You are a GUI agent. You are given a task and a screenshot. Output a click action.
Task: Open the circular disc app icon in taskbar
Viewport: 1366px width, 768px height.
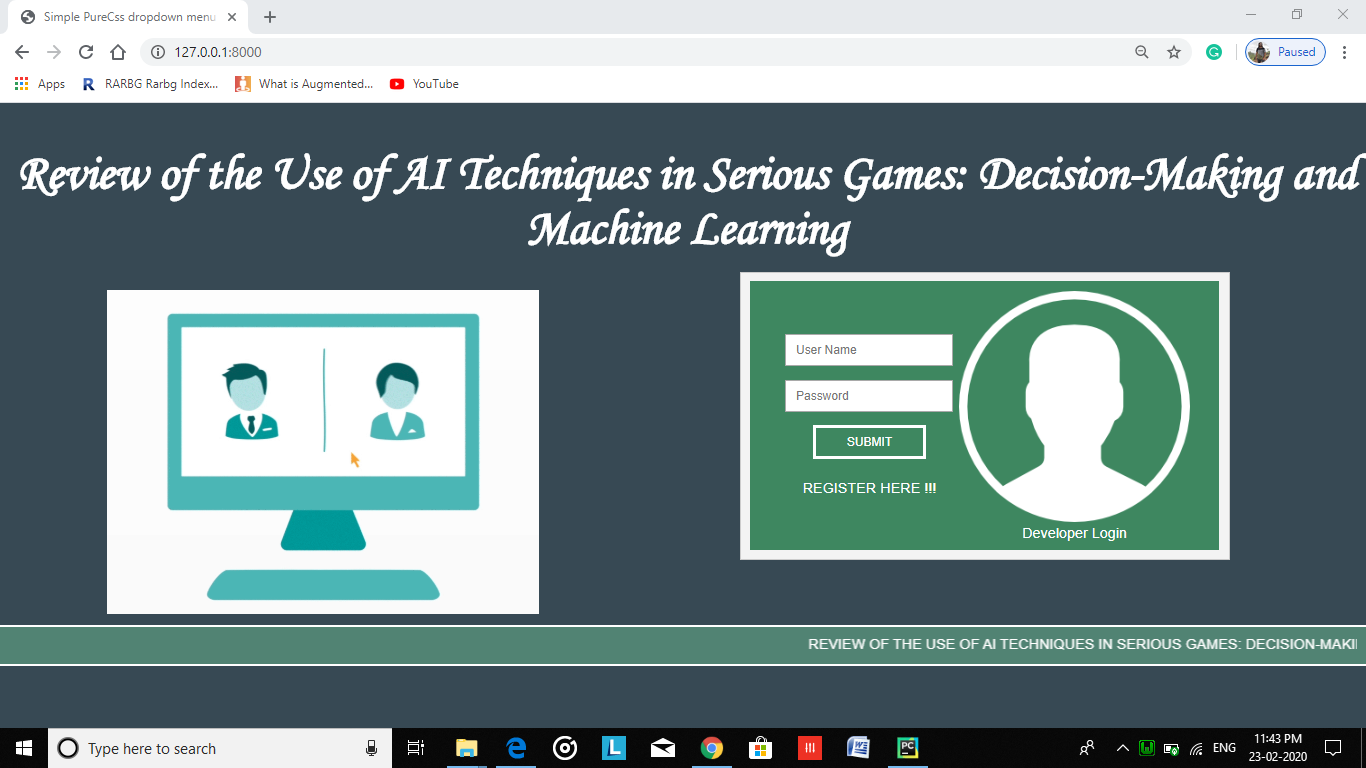[565, 748]
